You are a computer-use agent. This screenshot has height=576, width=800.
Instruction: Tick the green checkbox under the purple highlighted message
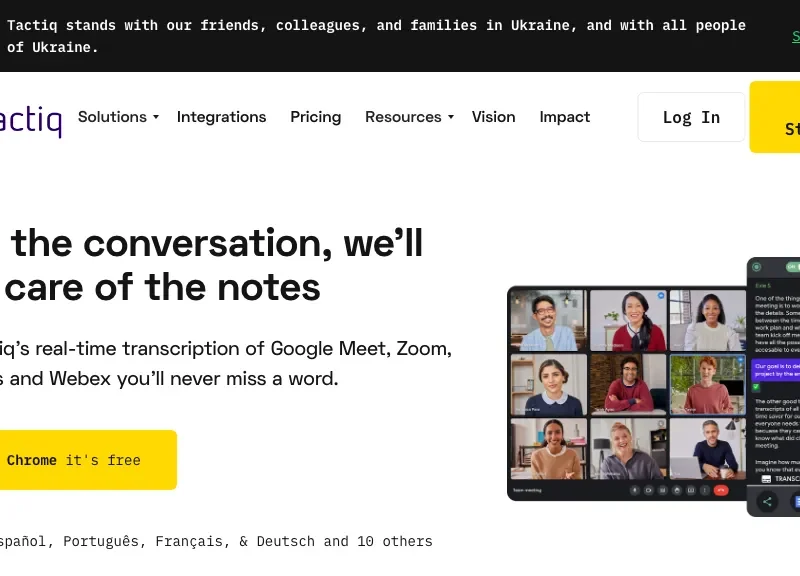[x=756, y=387]
